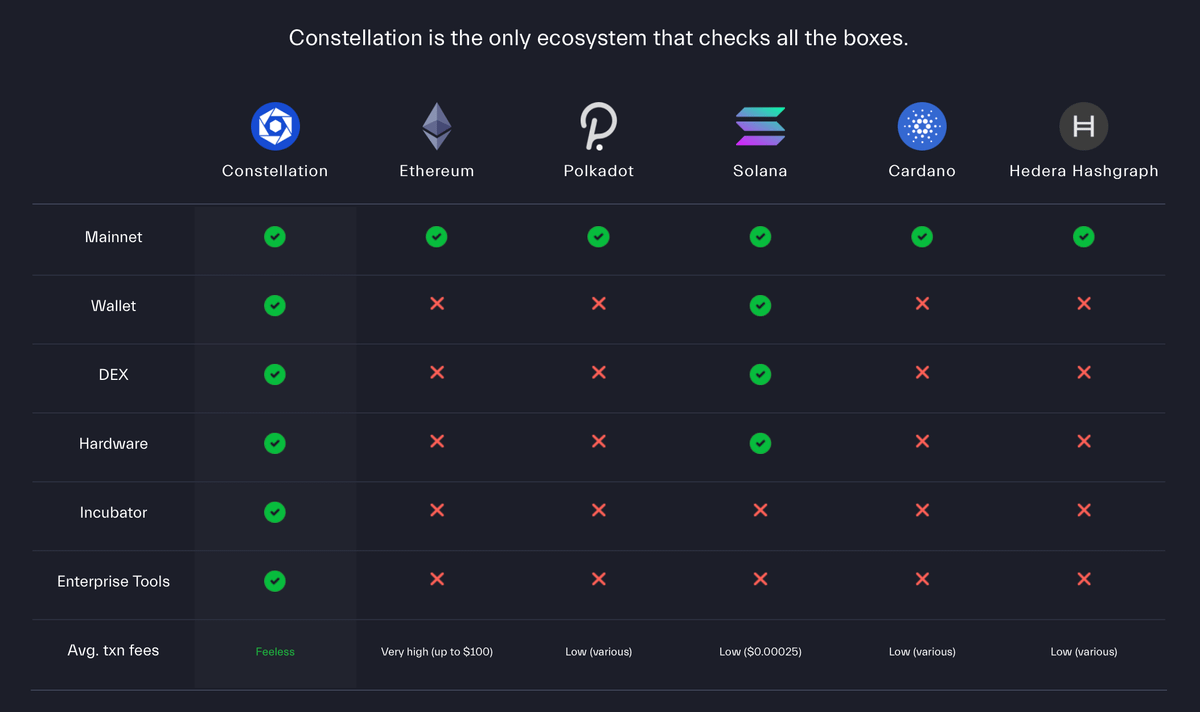Click the Ethereum diamond logo
The width and height of the screenshot is (1200, 712).
click(x=436, y=126)
